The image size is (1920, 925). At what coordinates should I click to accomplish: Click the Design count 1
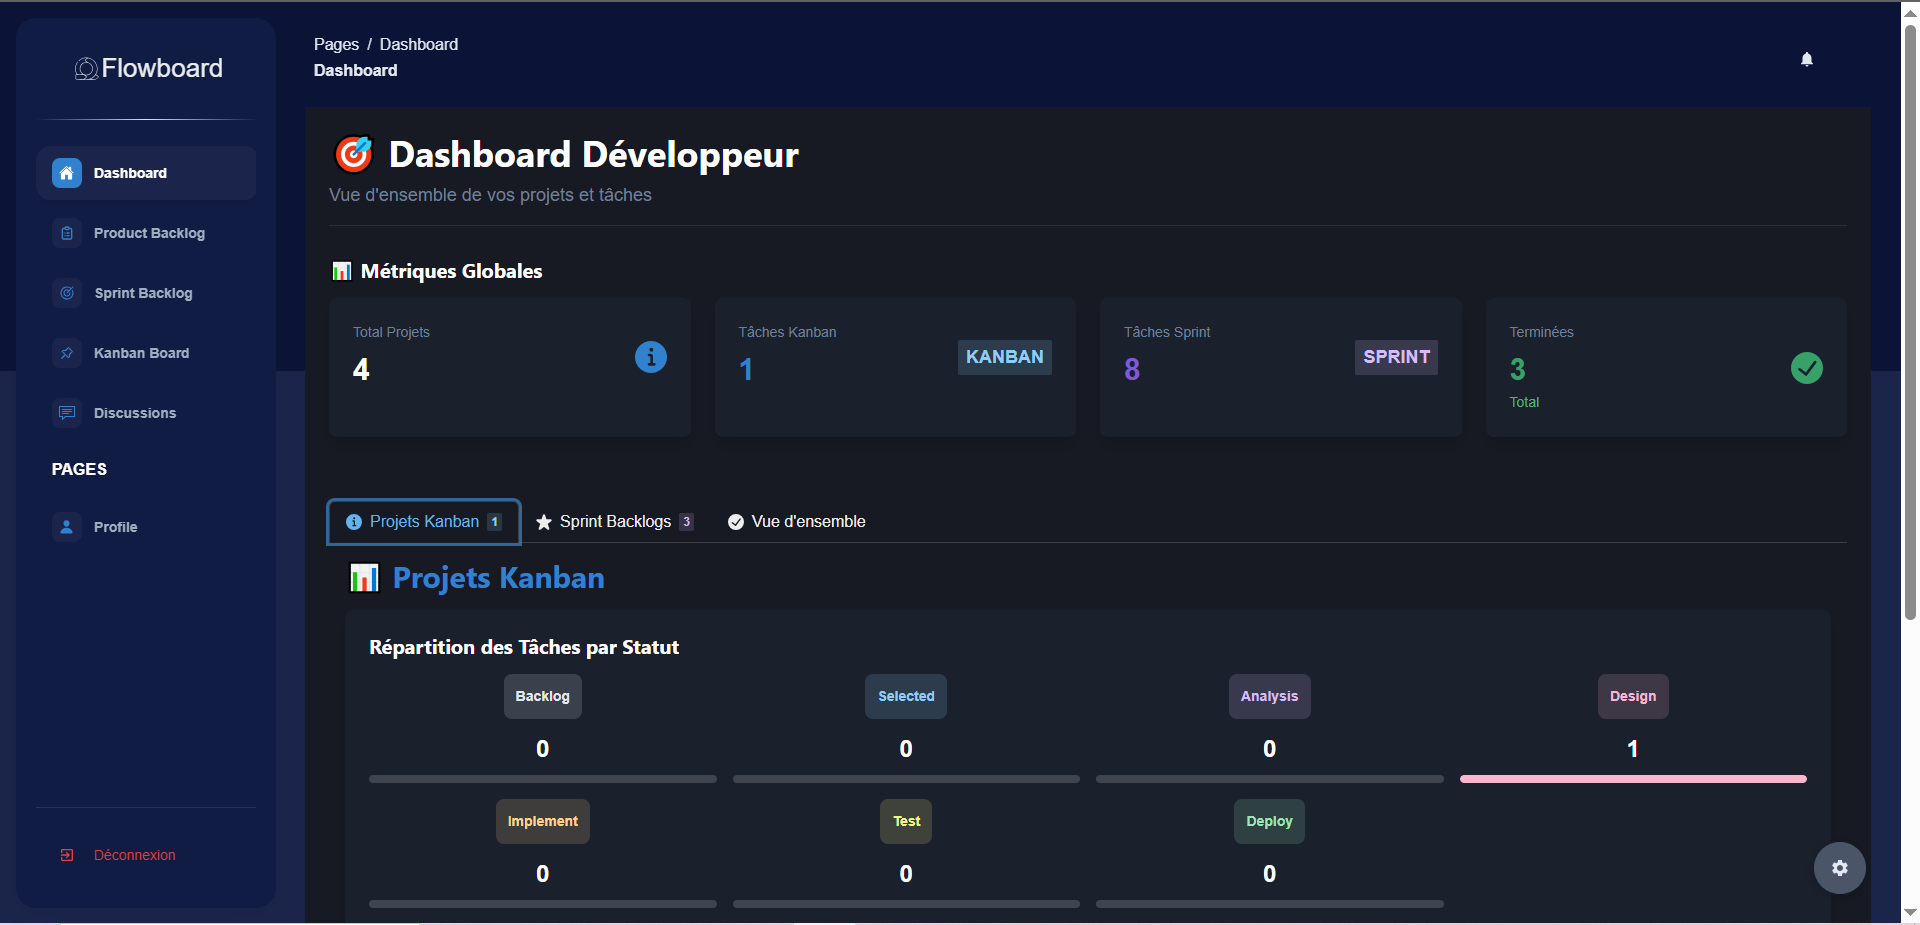(x=1633, y=749)
